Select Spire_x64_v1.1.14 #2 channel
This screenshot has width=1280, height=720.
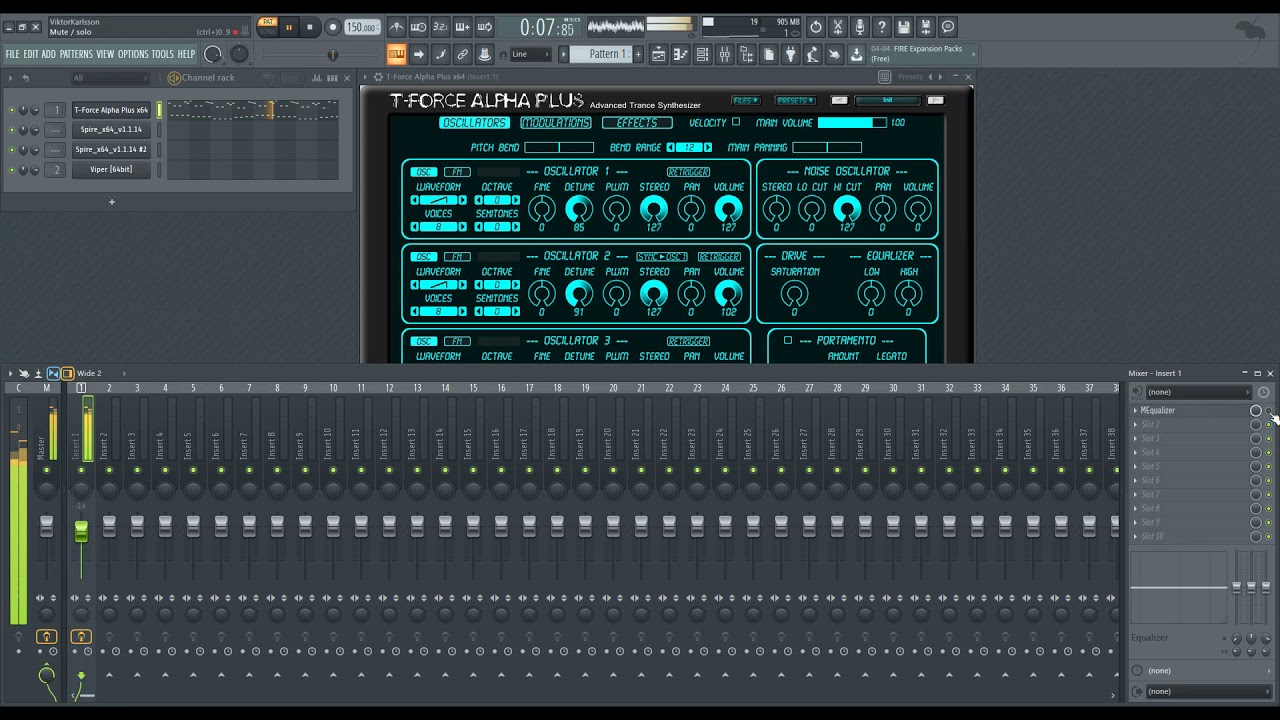coord(111,150)
